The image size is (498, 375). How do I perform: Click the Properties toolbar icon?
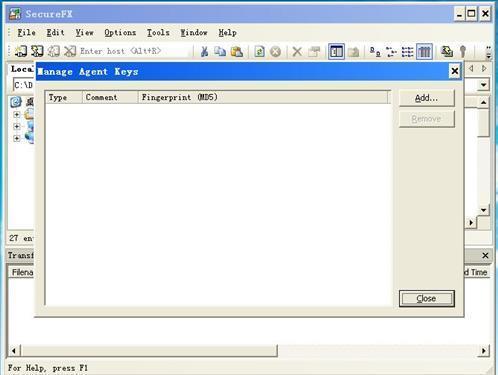tap(314, 51)
